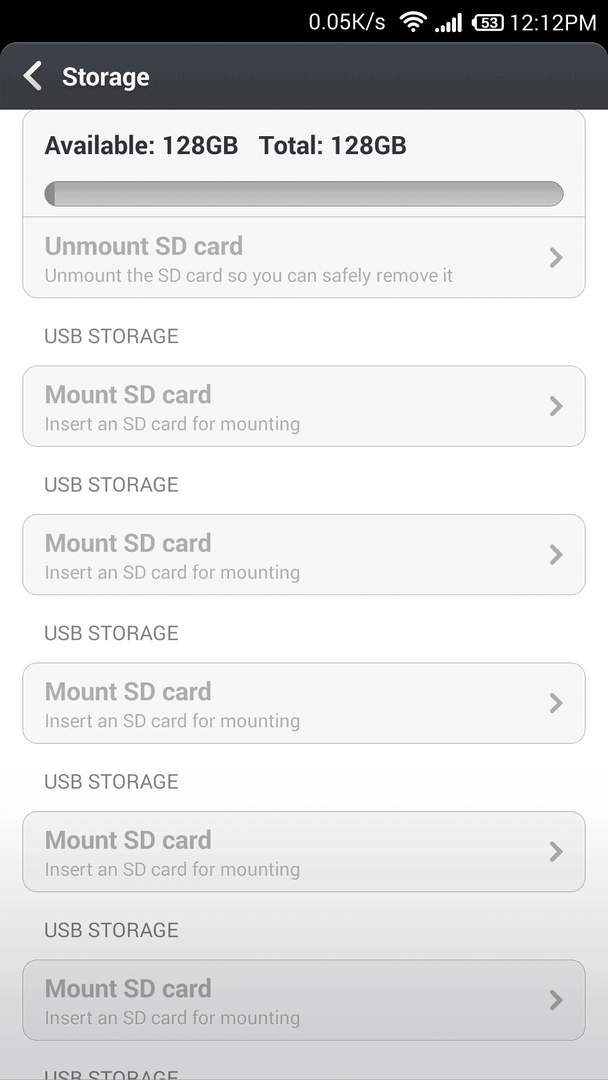Tap the battery icon showing 53
608x1080 pixels.
tap(488, 23)
